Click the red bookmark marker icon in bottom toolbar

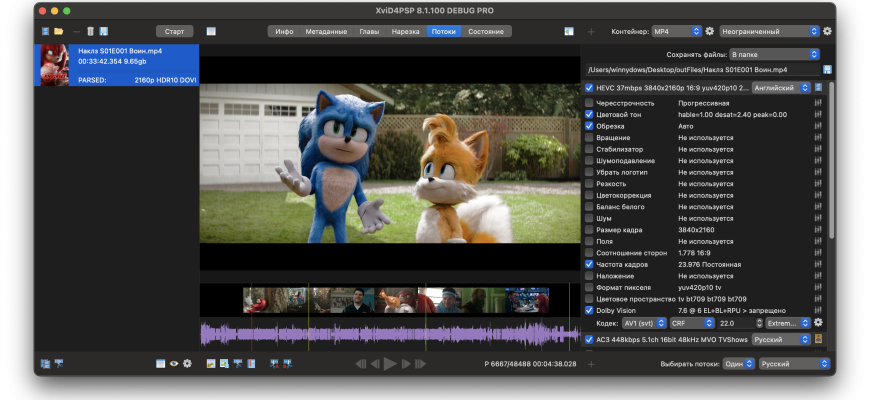[x=251, y=364]
